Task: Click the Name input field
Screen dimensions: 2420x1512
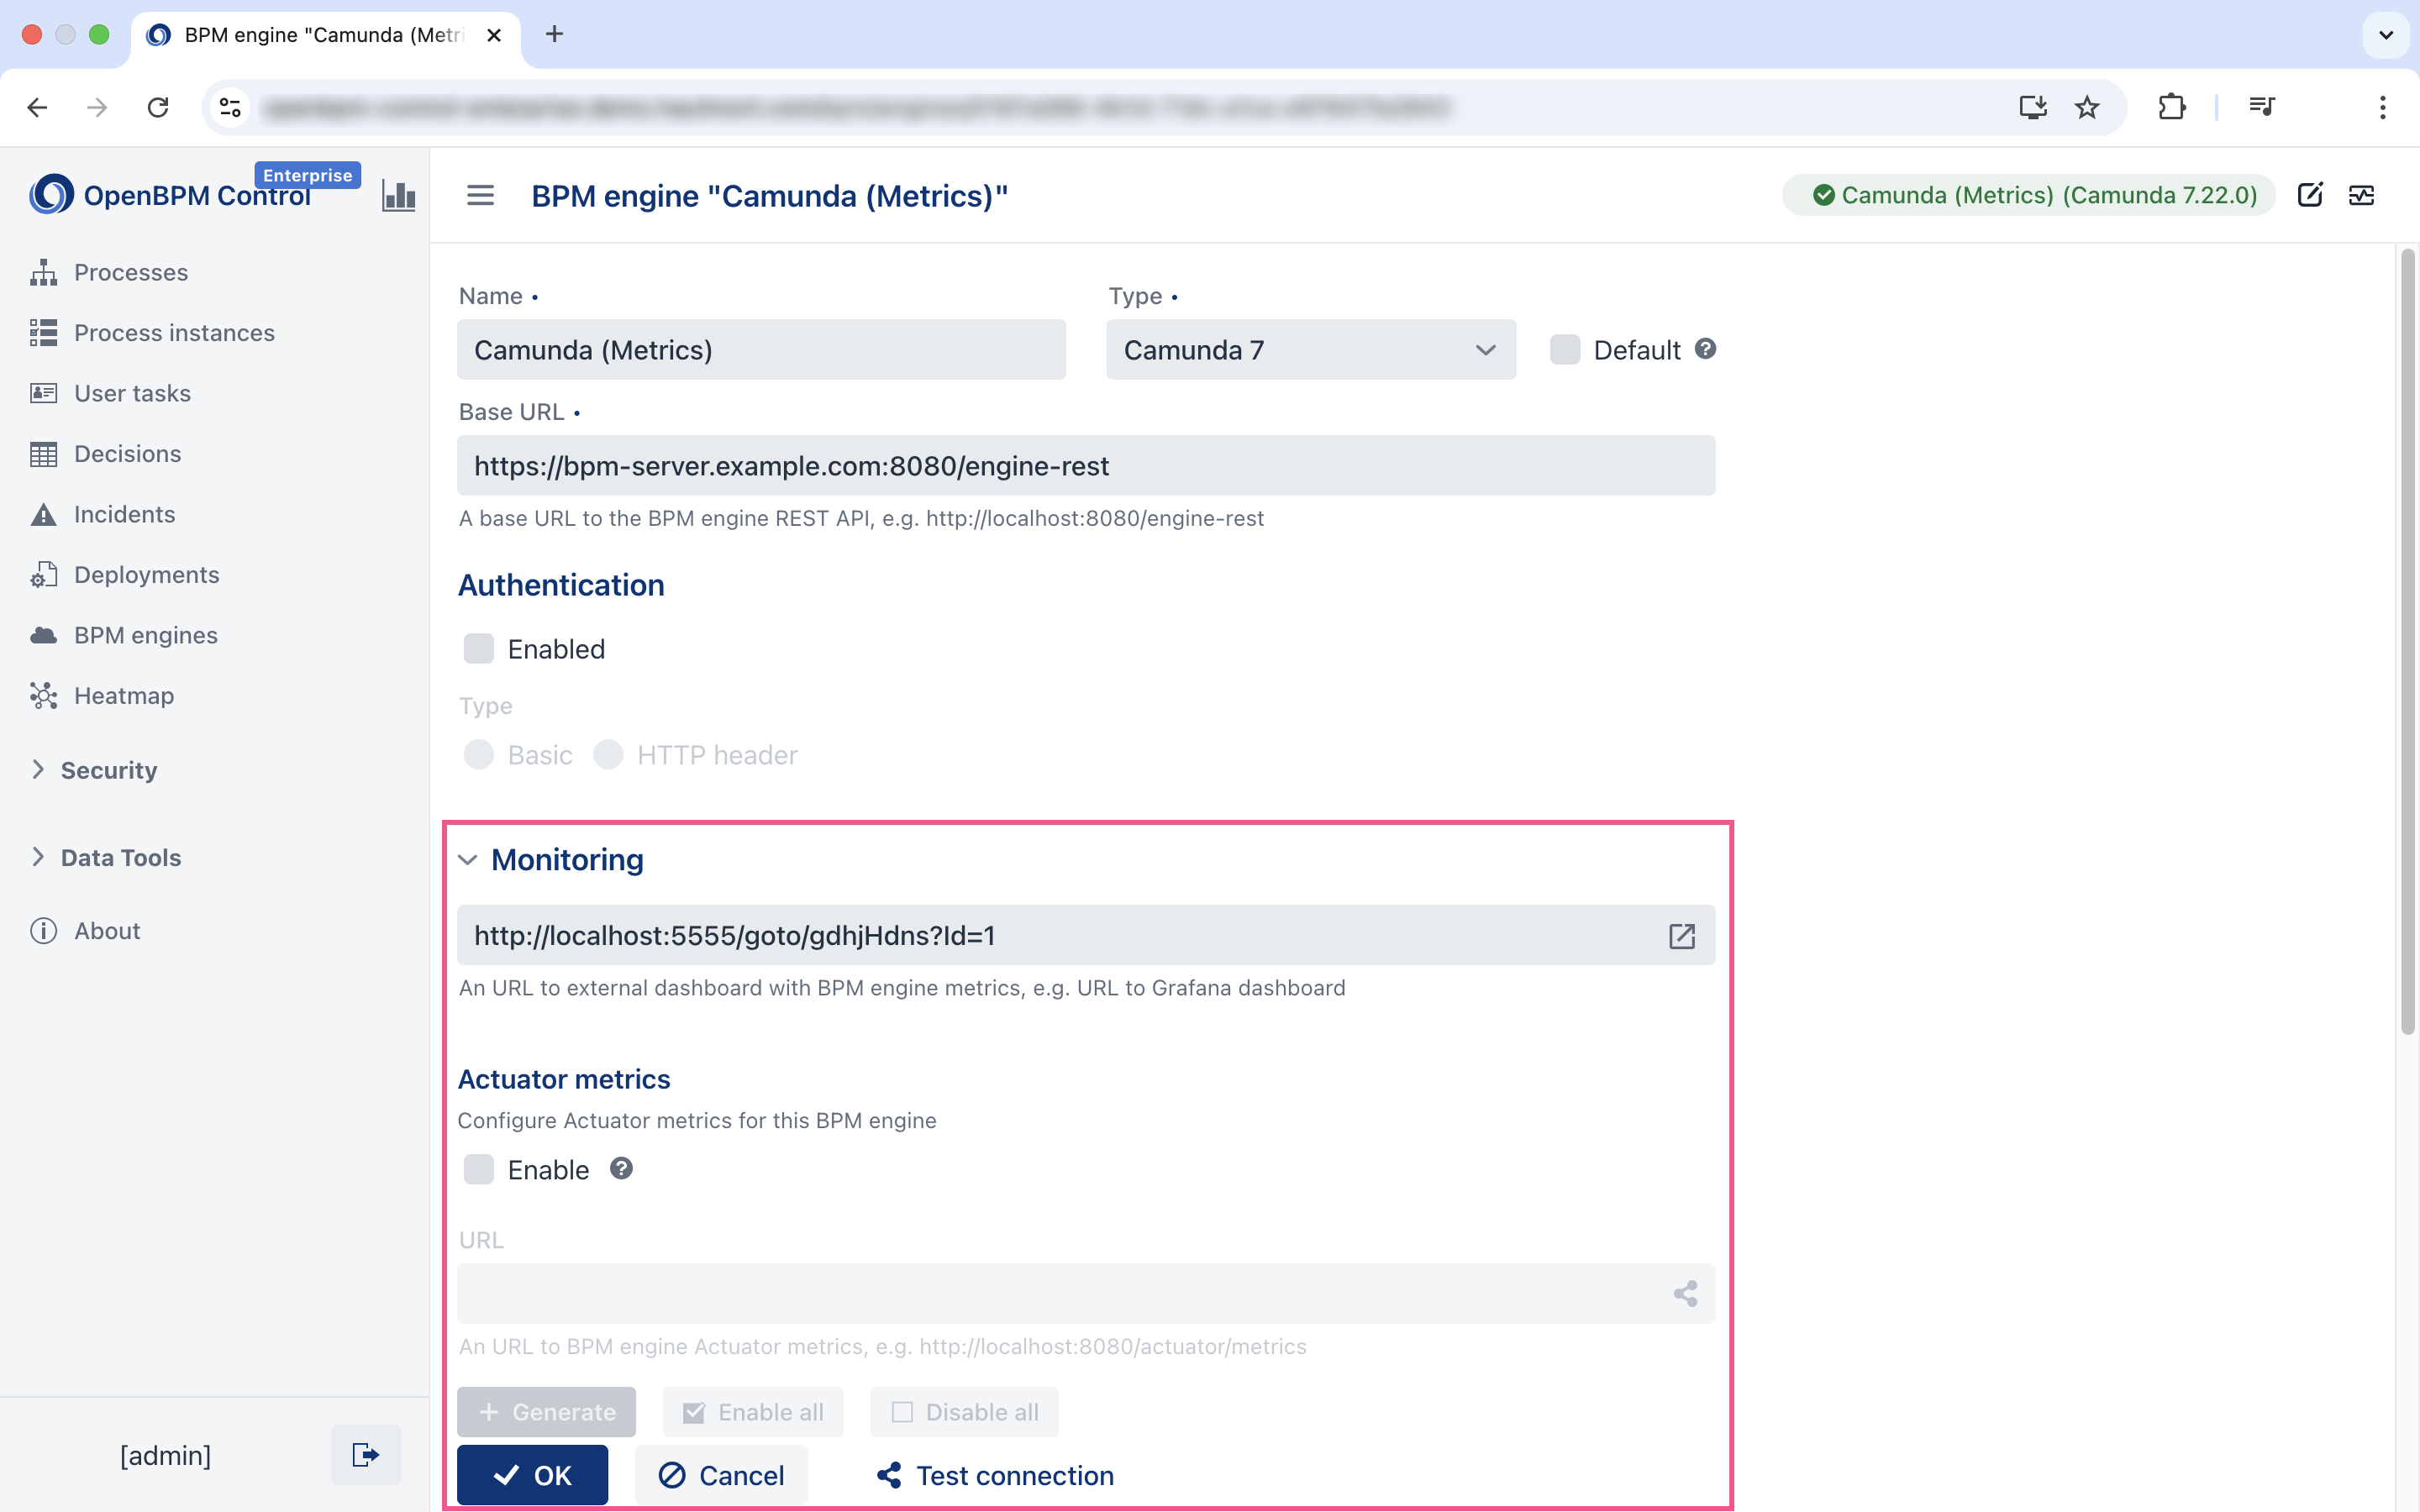Action: (x=761, y=350)
